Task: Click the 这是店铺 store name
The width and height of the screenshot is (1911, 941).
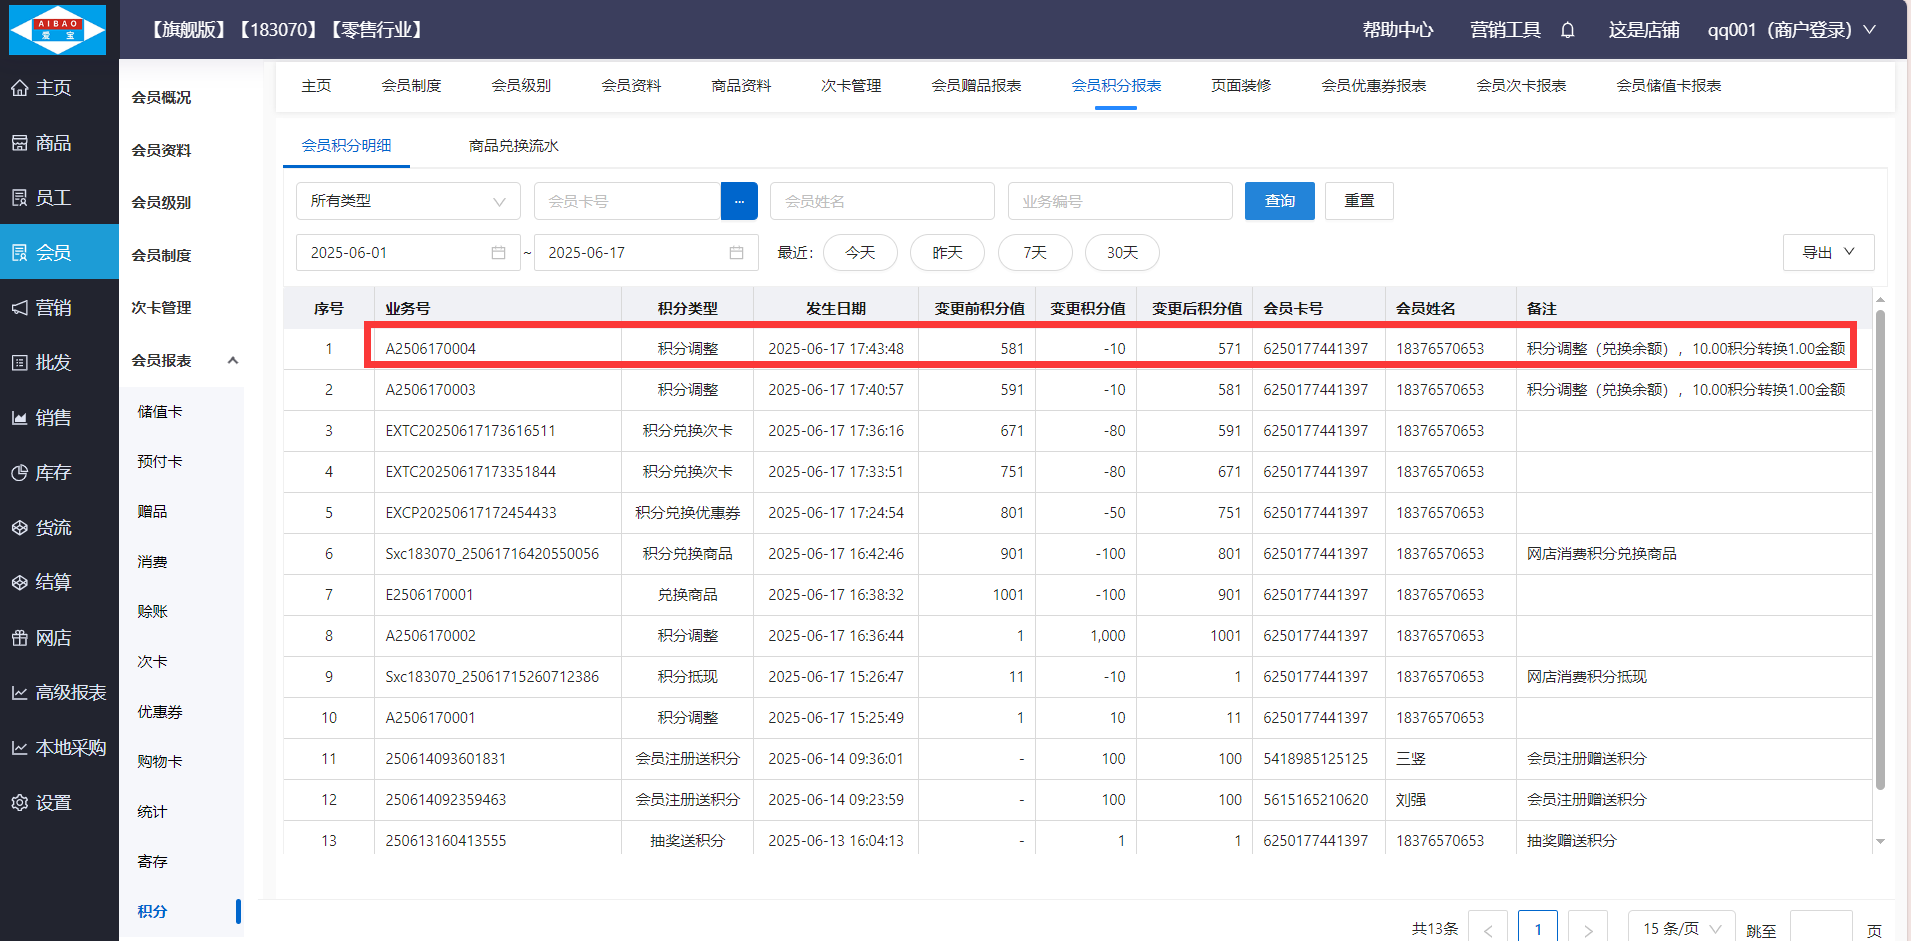Action: (x=1644, y=30)
